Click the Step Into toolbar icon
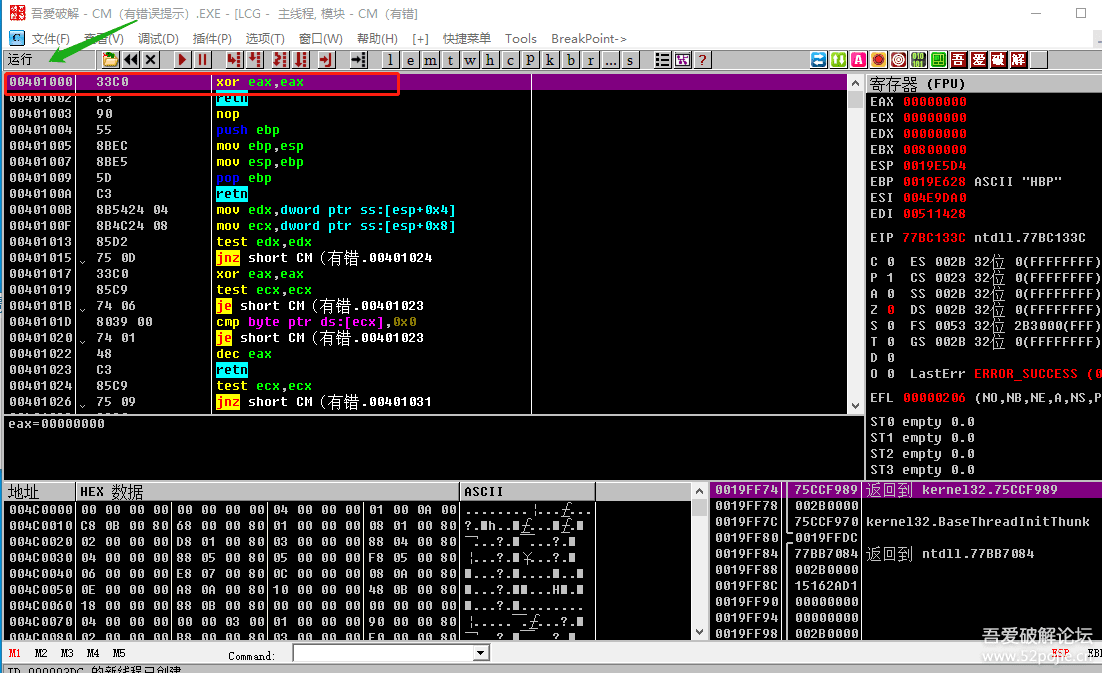Image resolution: width=1102 pixels, height=673 pixels. (x=233, y=60)
